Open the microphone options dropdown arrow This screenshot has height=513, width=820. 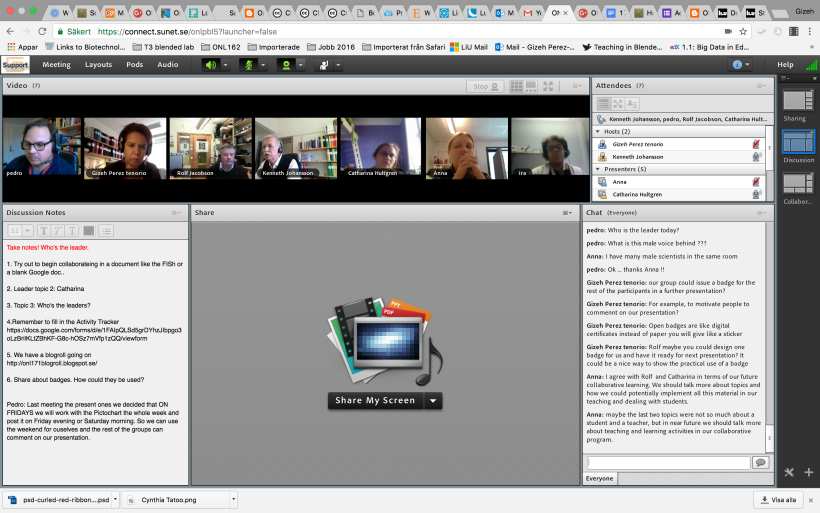click(263, 65)
